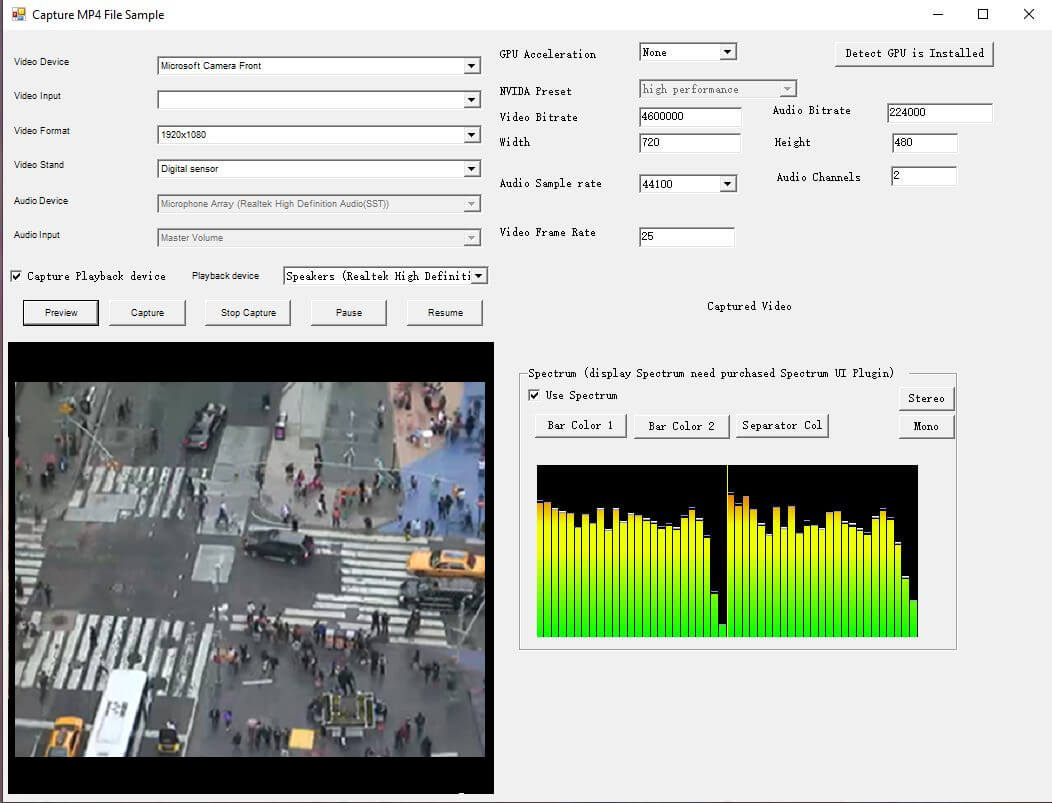Viewport: 1052px width, 803px height.
Task: Switch spectrum to Mono mode
Action: point(925,426)
